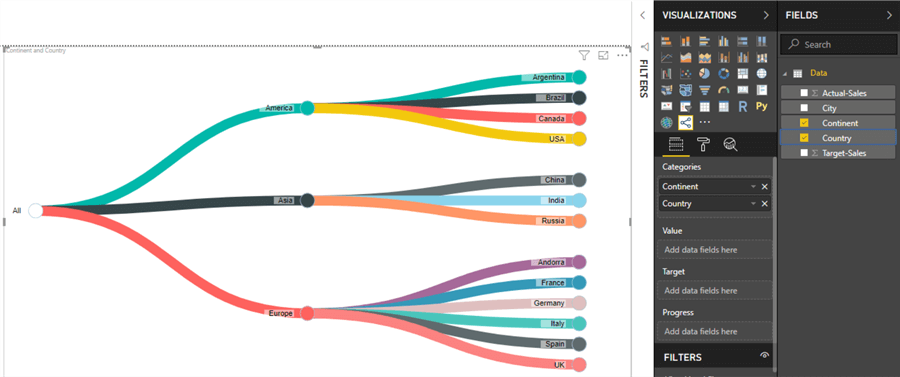Pick the funnel chart visual
This screenshot has height=377, width=900.
coord(704,90)
